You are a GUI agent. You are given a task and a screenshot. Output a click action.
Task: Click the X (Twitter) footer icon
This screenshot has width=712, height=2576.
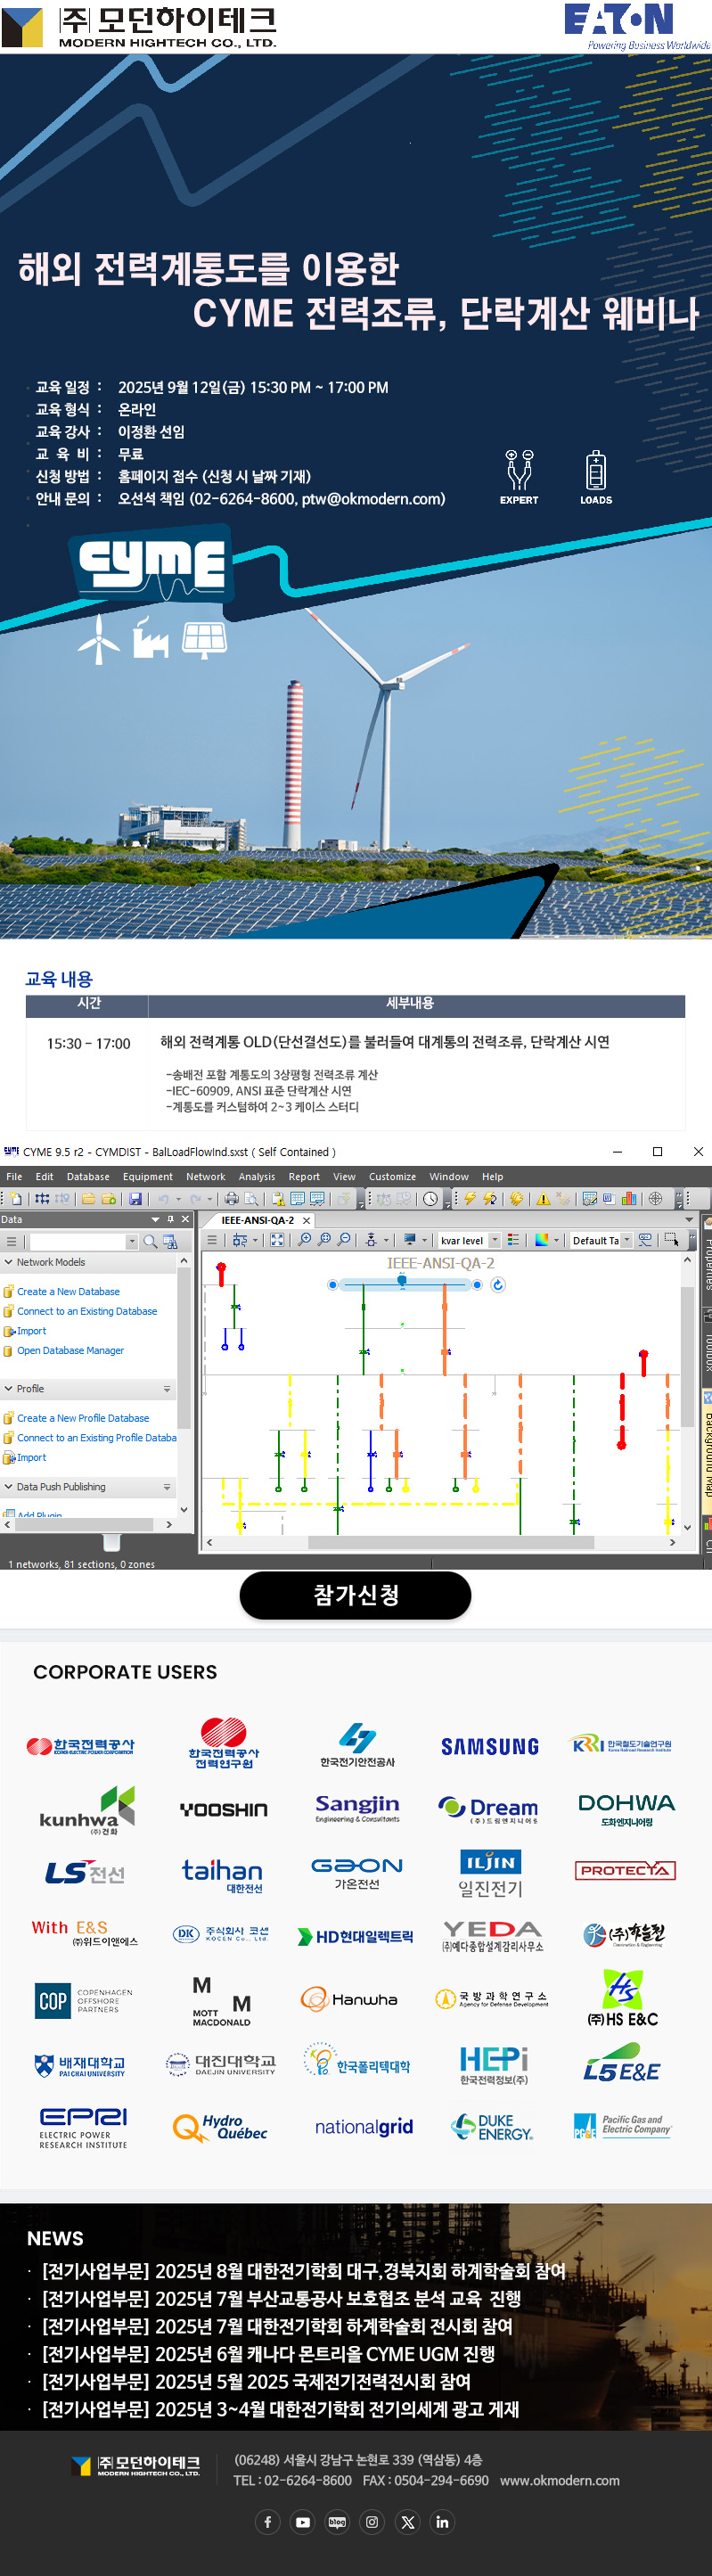tap(407, 2521)
